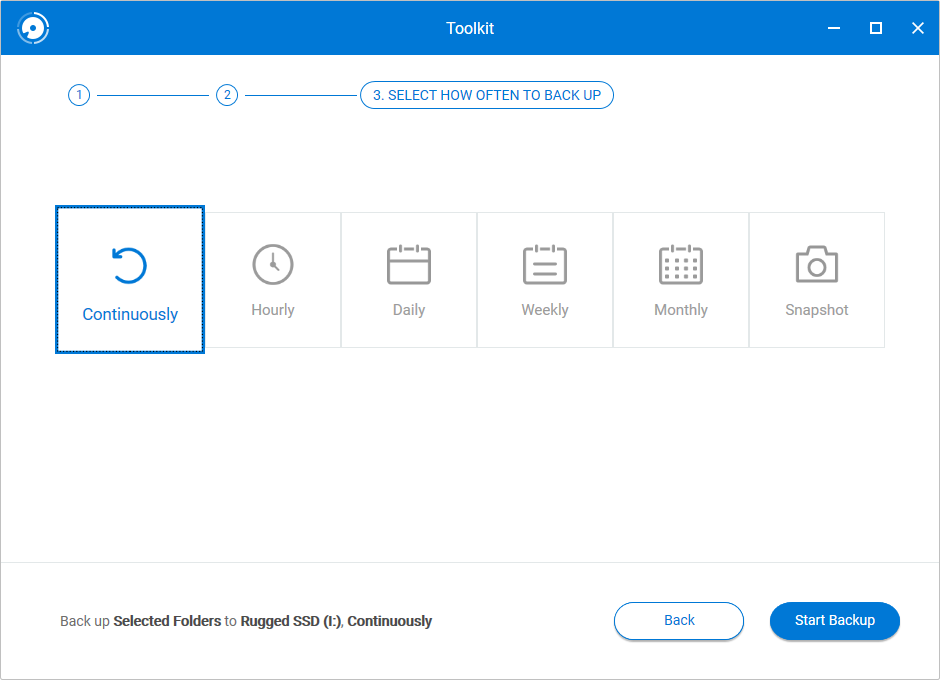The width and height of the screenshot is (940, 680).
Task: Select the Snapshot camera option
Action: pyautogui.click(x=817, y=279)
